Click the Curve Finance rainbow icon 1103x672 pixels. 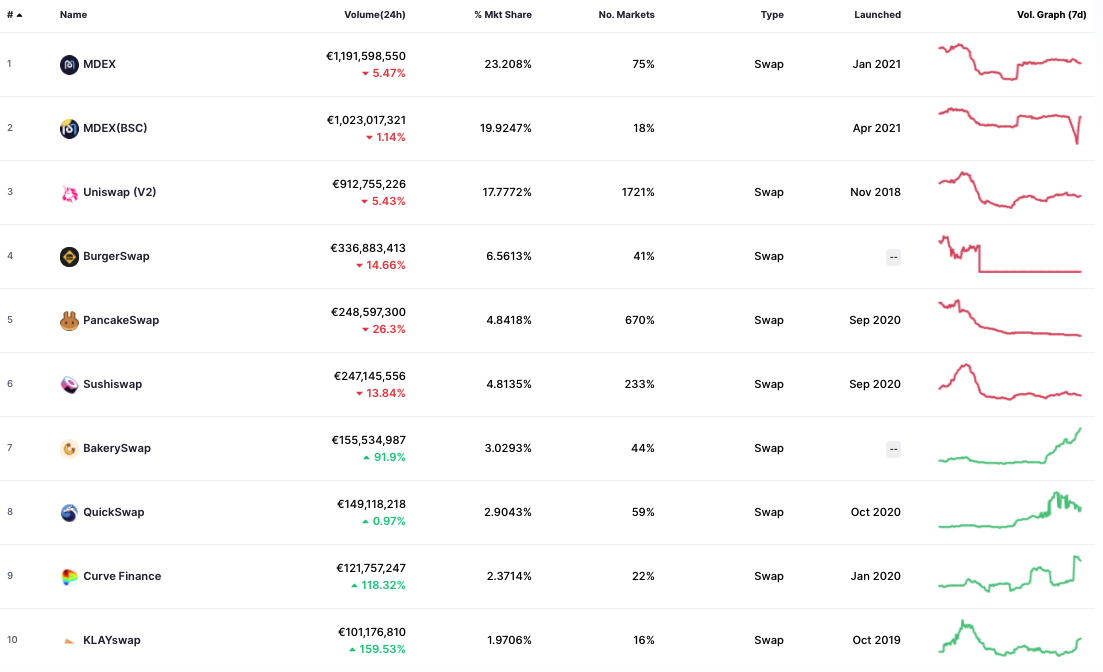click(x=69, y=577)
